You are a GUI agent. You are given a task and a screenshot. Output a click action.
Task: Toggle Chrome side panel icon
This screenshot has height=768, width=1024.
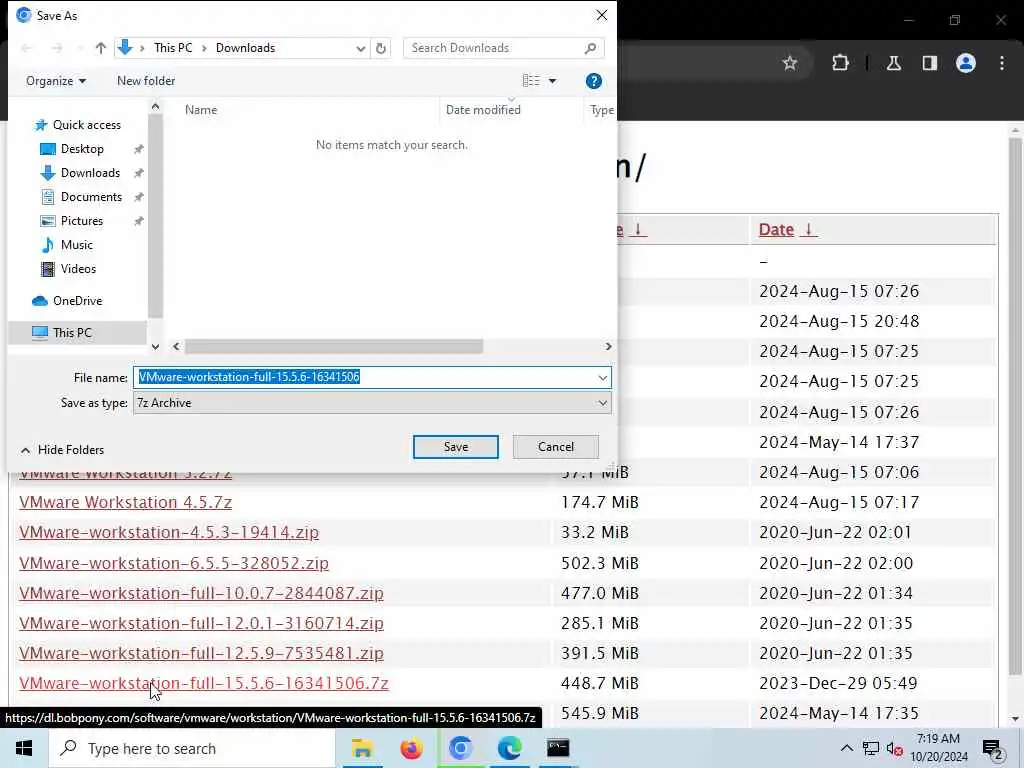(929, 63)
